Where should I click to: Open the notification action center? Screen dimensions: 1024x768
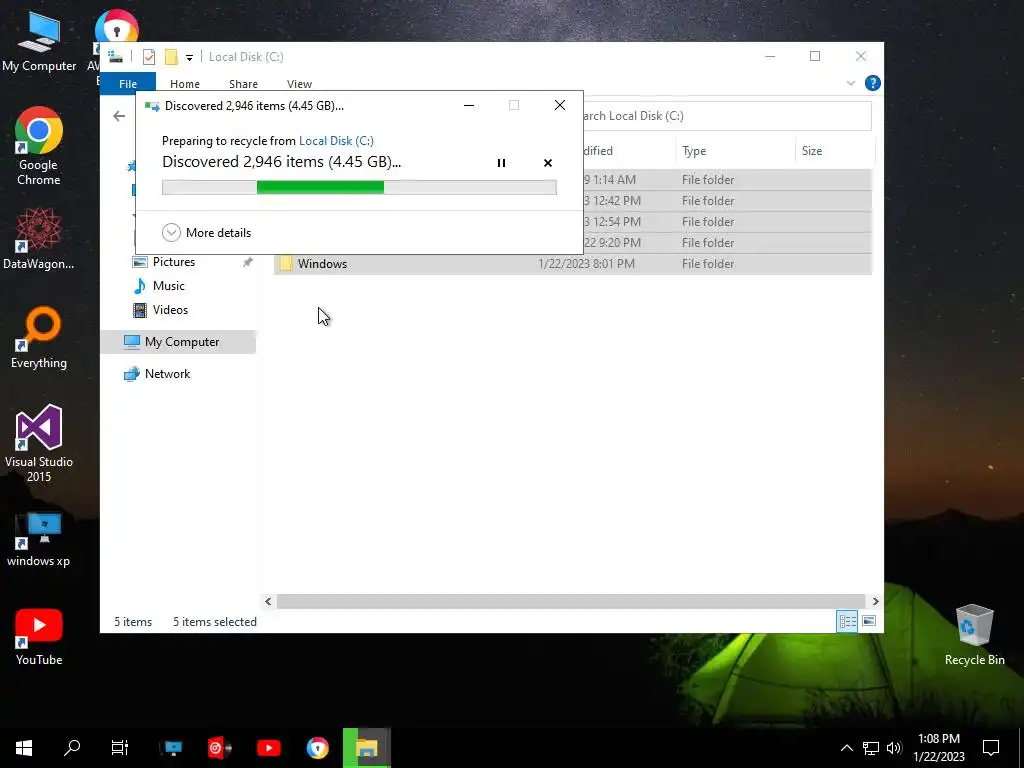[x=991, y=748]
